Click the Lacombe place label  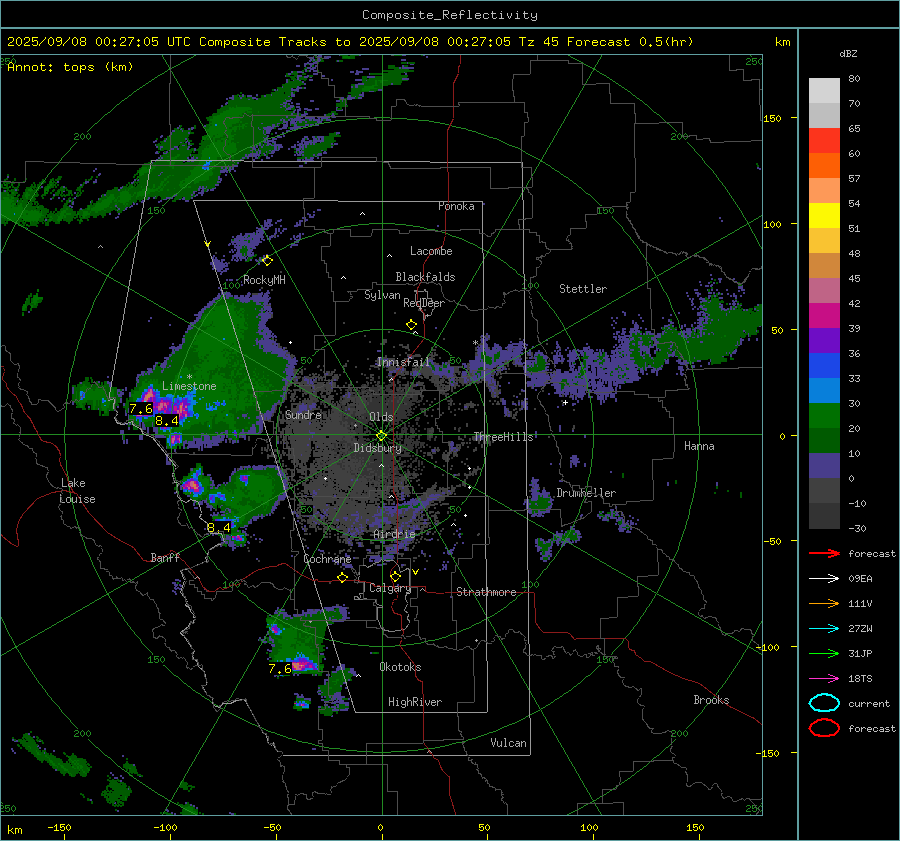[431, 251]
